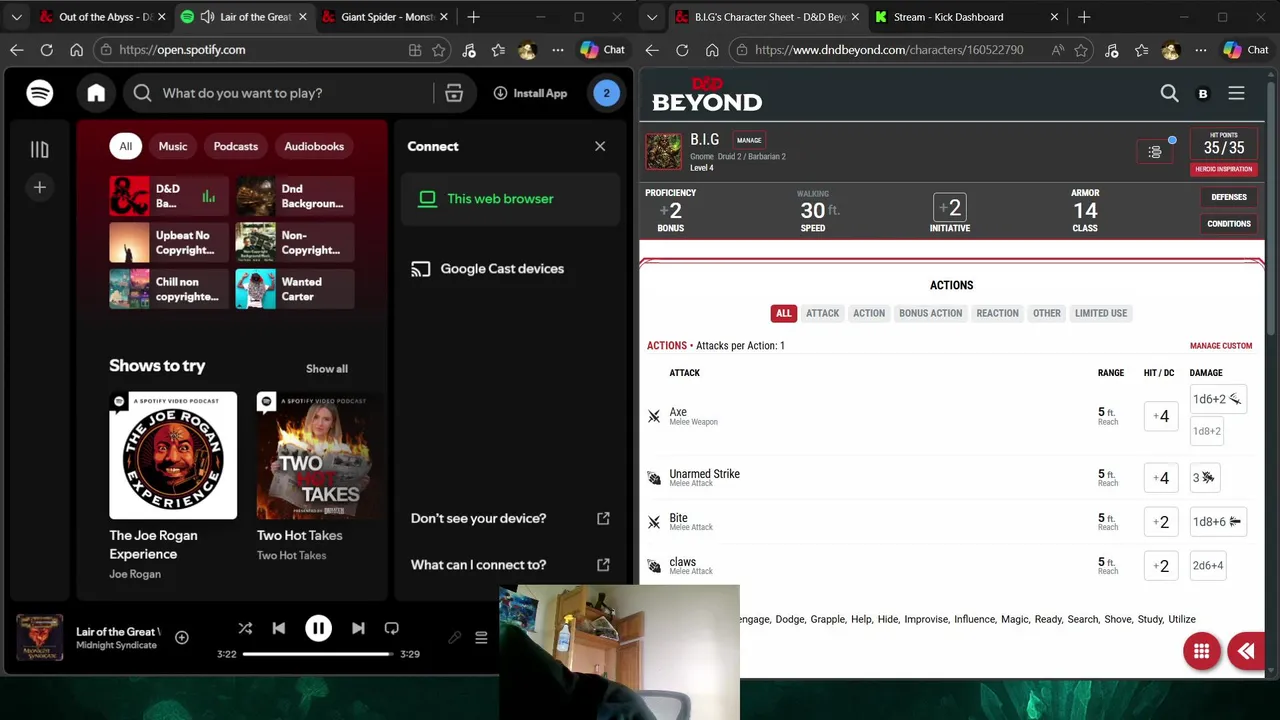The image size is (1280, 720).
Task: Click the Unarmed Strike attack icon
Action: click(x=654, y=478)
